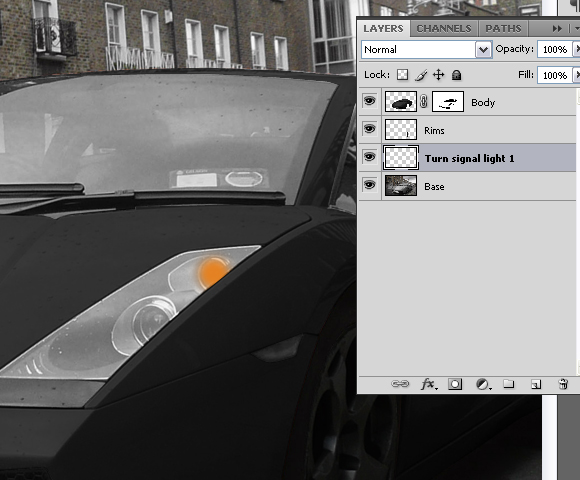Click the create new layer icon

536,384
